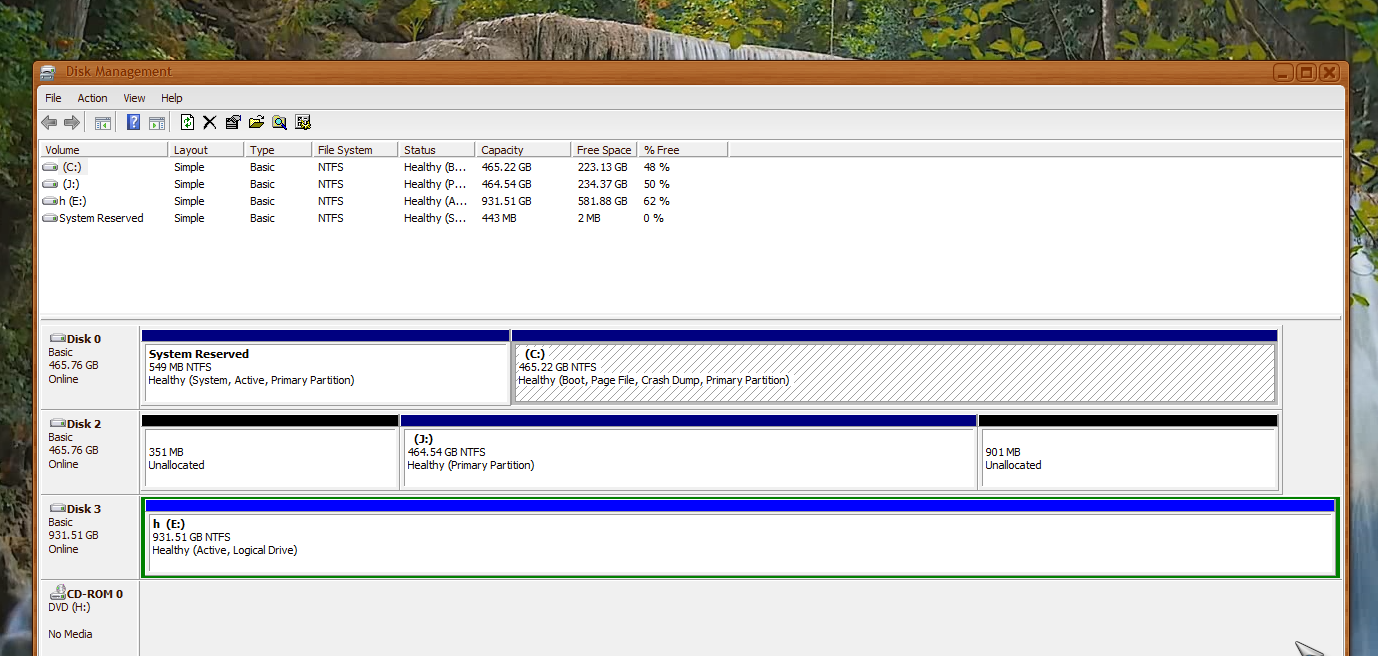
Task: Sort by the Volume column header
Action: click(x=103, y=150)
